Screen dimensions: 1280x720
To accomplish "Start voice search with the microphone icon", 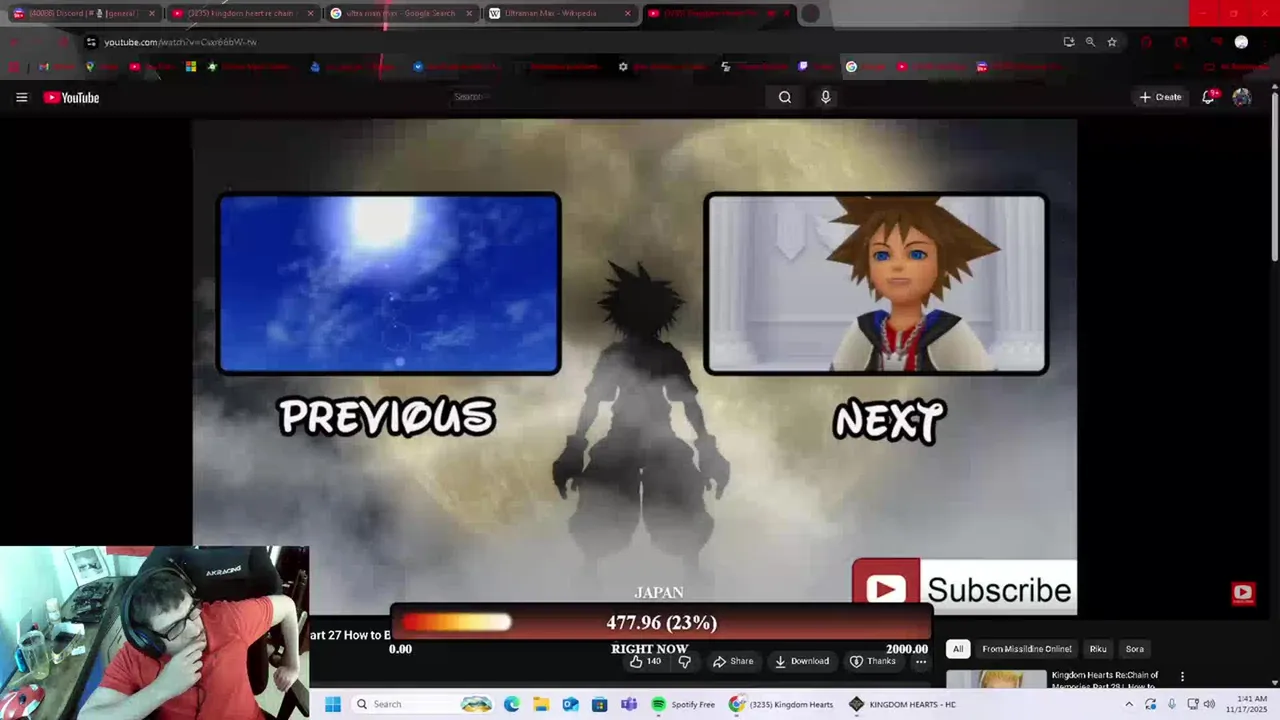I will point(826,97).
